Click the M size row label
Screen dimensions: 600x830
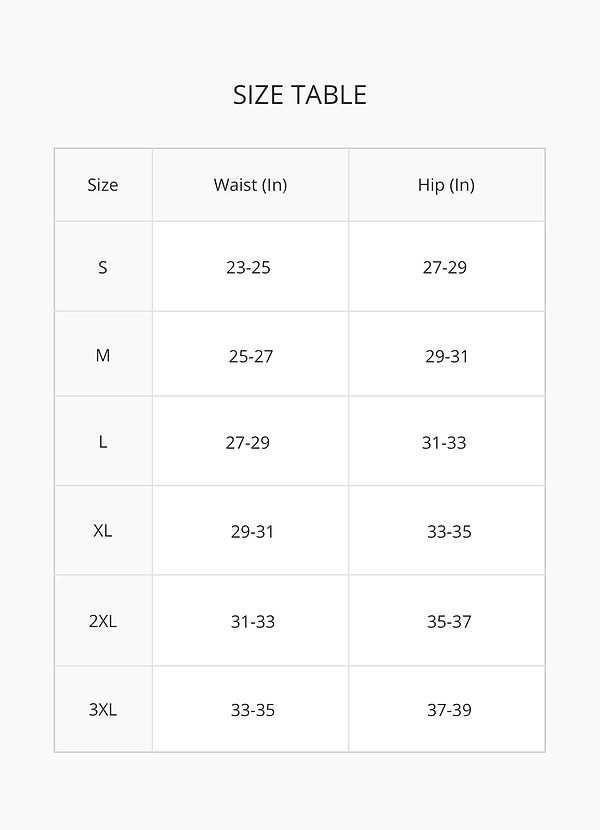tap(103, 356)
